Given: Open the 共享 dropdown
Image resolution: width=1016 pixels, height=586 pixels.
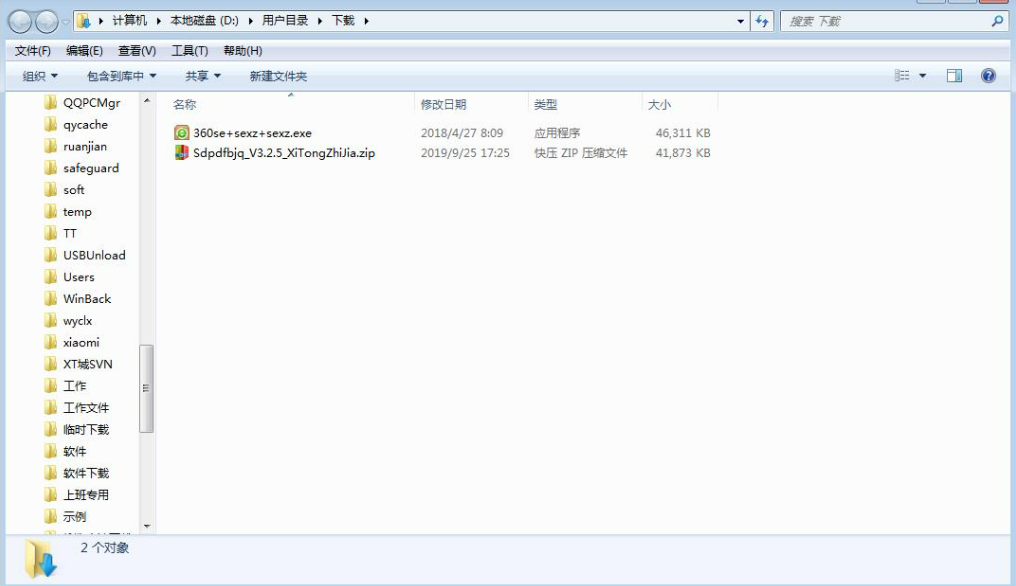Looking at the screenshot, I should point(203,76).
